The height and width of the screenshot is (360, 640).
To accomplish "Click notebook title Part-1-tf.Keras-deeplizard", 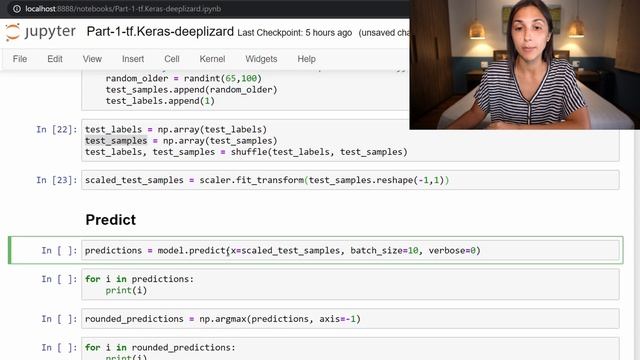I will click(x=160, y=32).
